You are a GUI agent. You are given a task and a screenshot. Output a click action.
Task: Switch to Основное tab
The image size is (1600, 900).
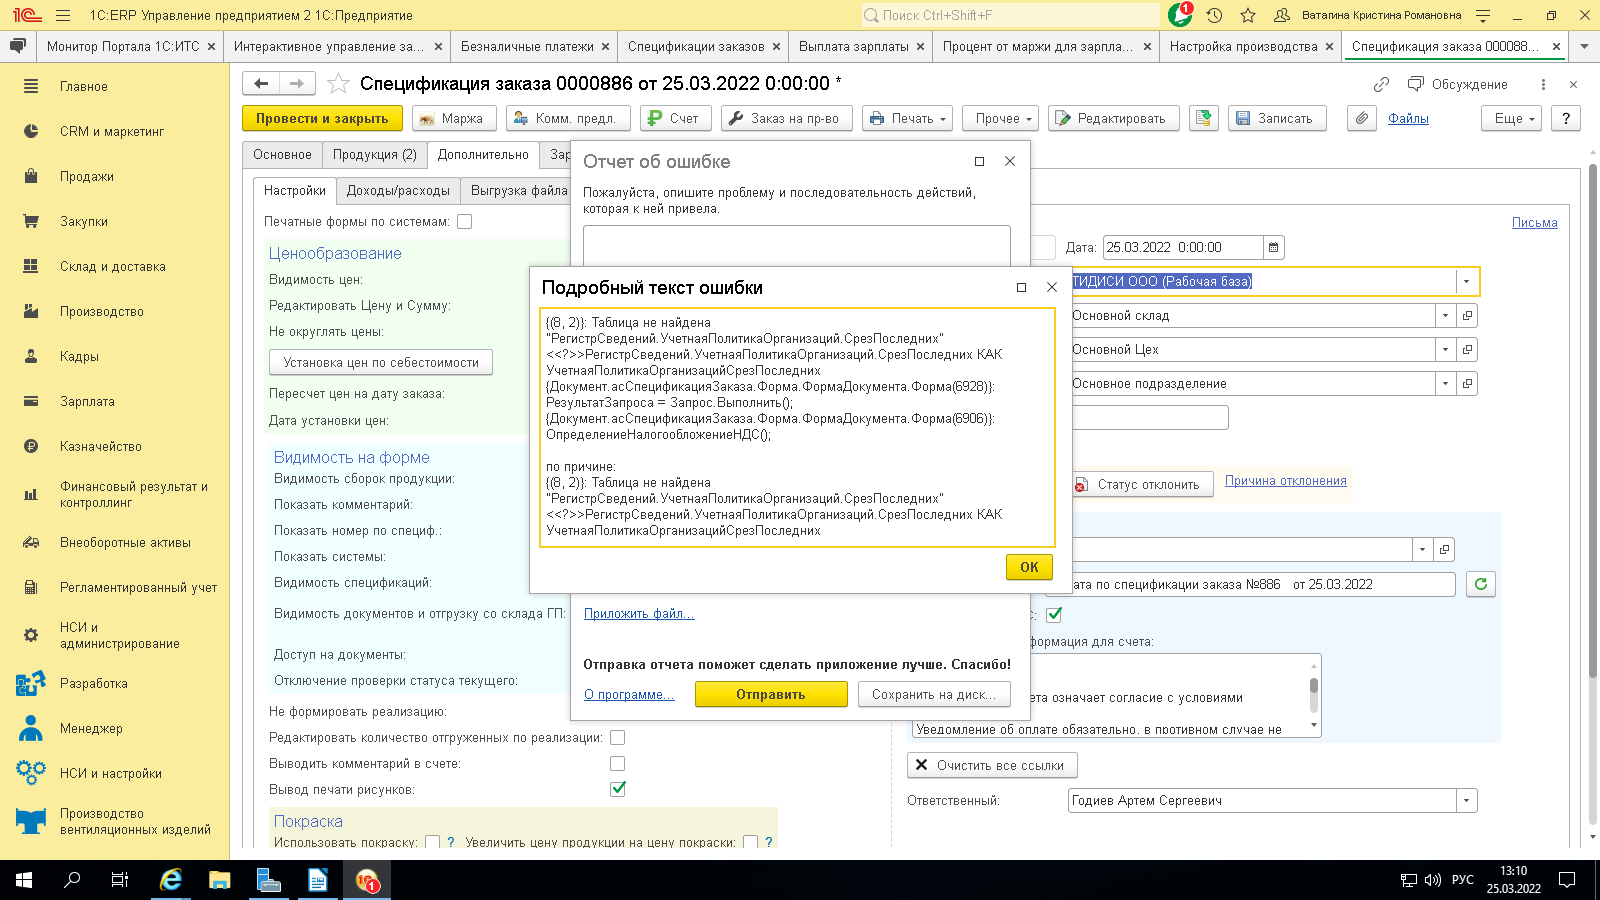coord(282,155)
